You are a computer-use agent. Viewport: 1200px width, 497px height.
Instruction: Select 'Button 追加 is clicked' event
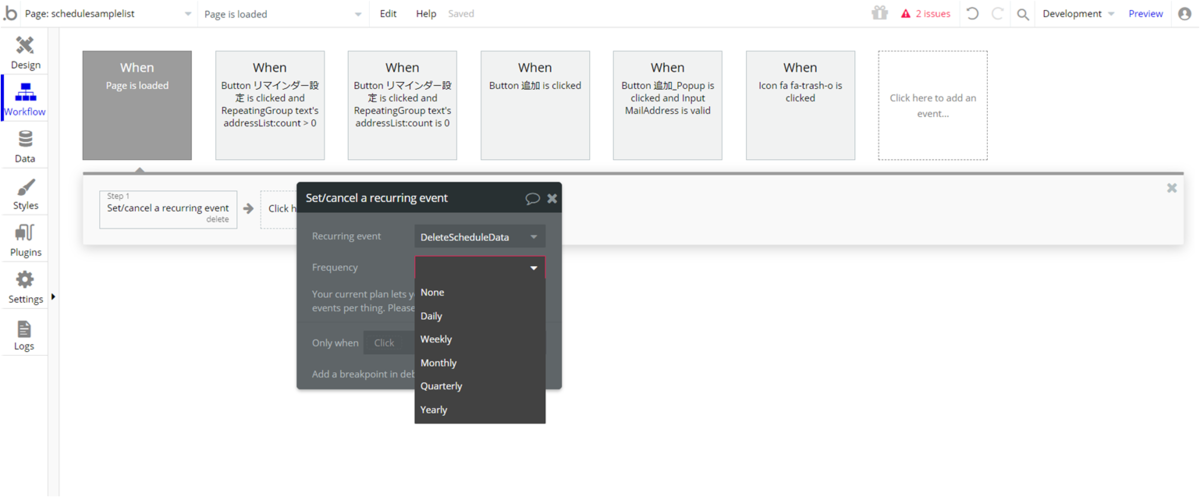[535, 105]
